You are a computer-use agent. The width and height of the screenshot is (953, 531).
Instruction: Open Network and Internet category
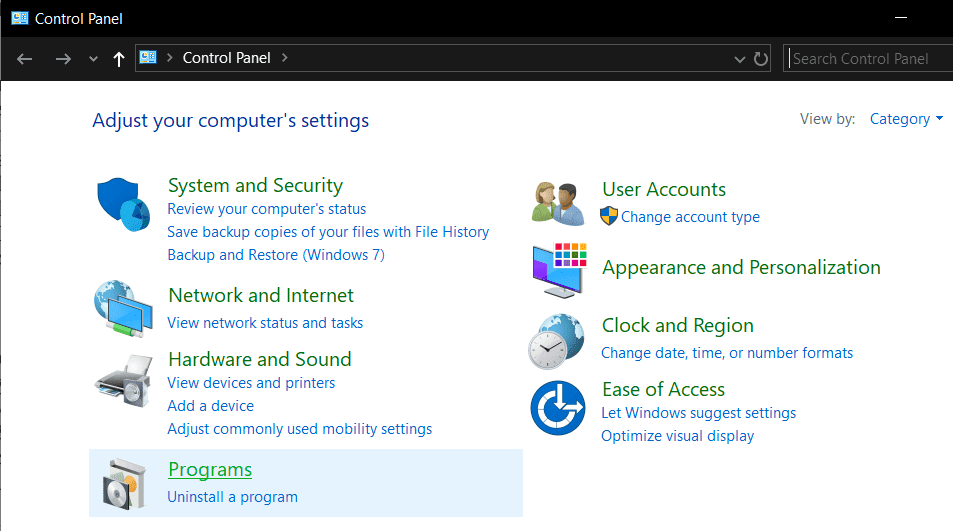pyautogui.click(x=261, y=295)
